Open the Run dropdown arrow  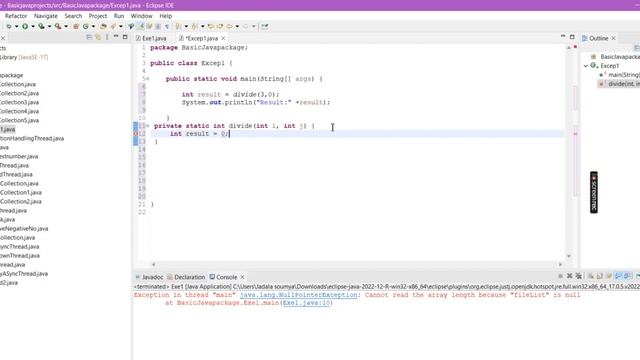(x=33, y=27)
